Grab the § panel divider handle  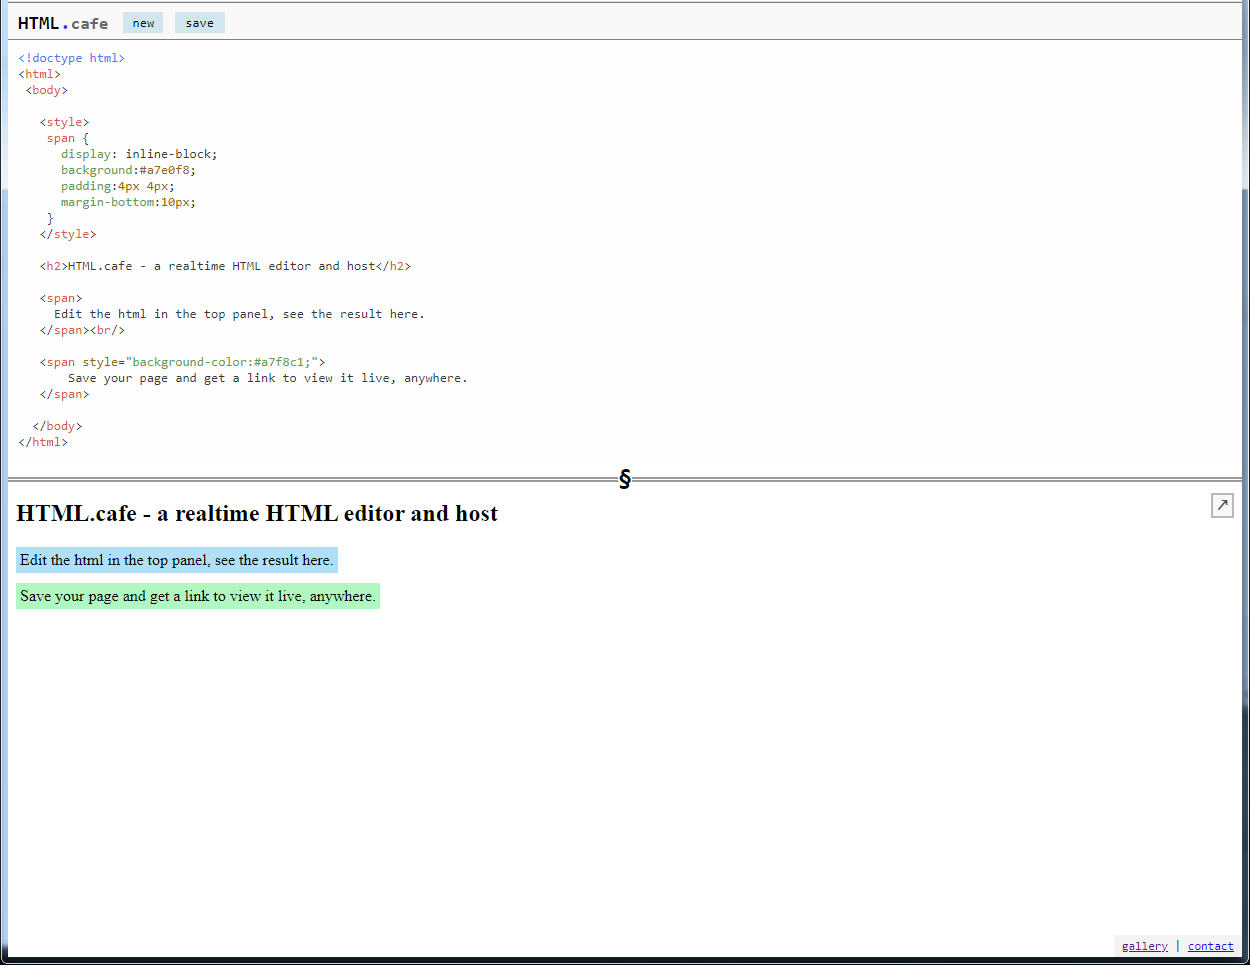point(624,479)
